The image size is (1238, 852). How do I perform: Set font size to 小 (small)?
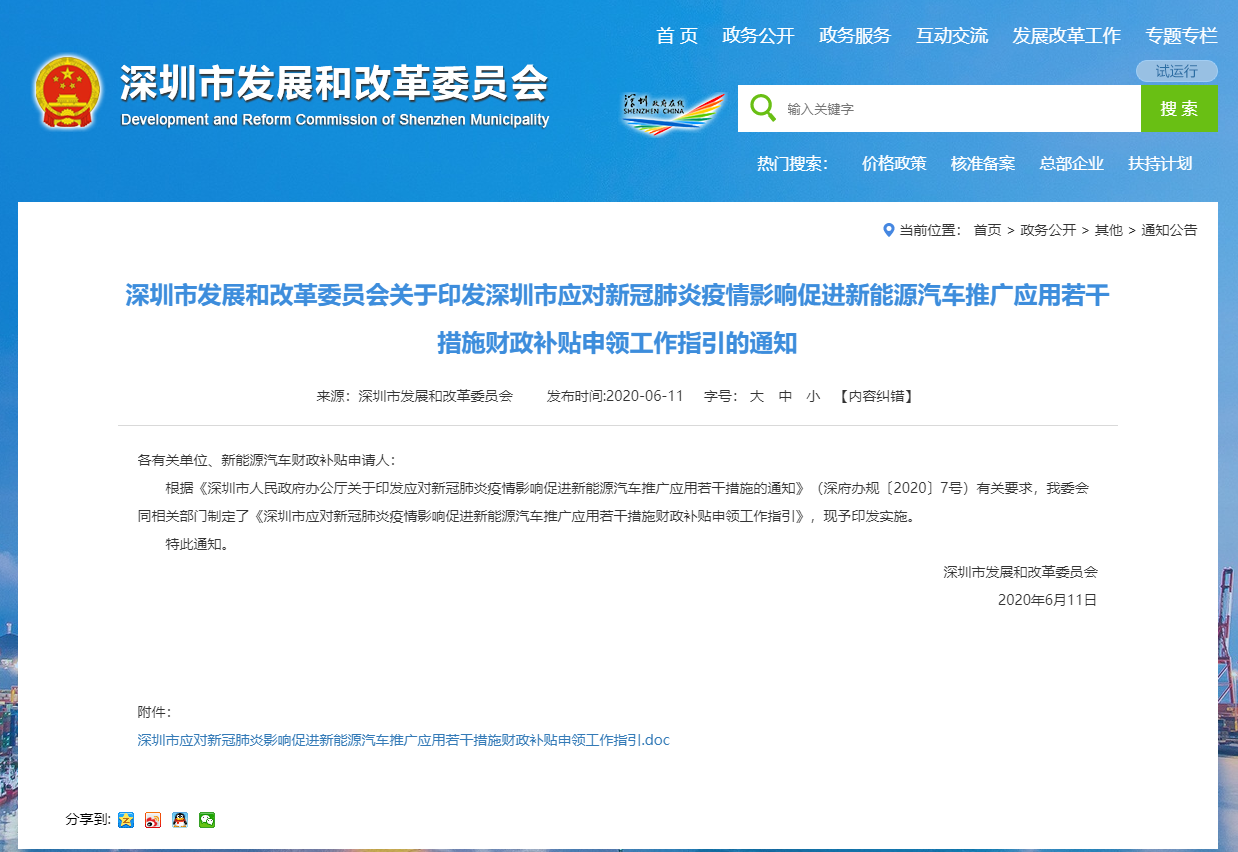(813, 396)
